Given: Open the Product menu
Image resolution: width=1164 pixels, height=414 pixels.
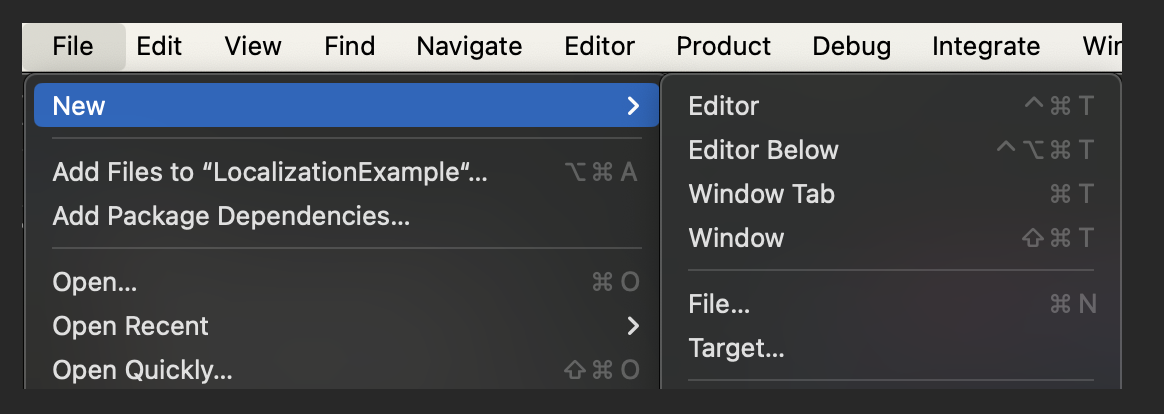Looking at the screenshot, I should pos(724,47).
